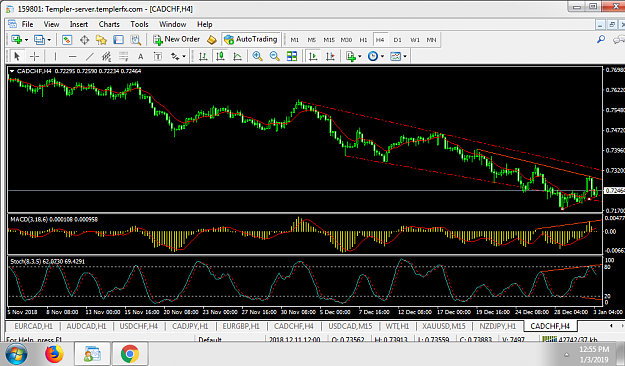This screenshot has height=366, width=625.
Task: Launch Firefox from the taskbar
Action: click(54, 354)
